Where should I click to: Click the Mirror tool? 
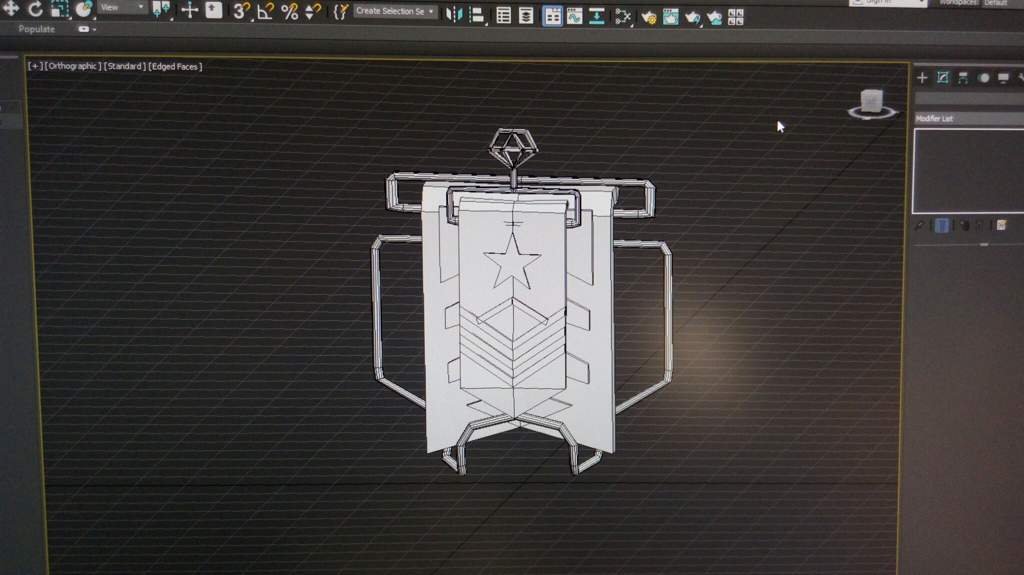453,14
